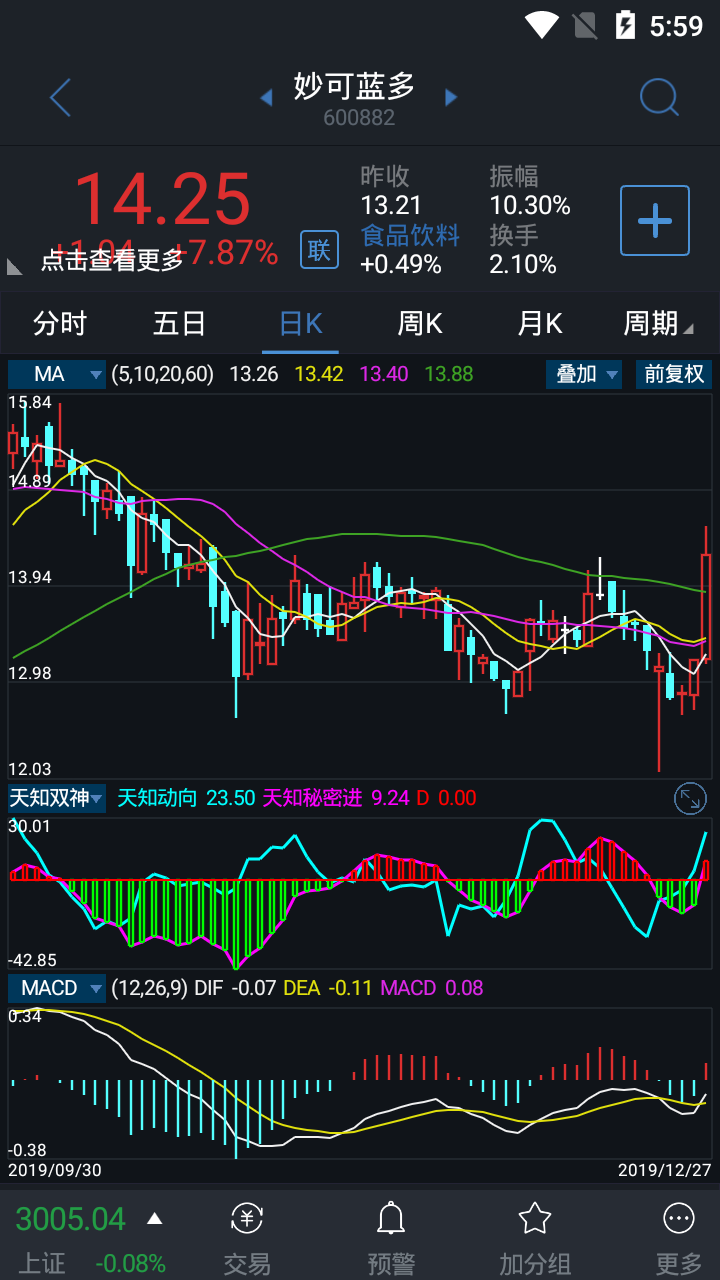This screenshot has width=720, height=1280.
Task: Switch to next stock with right triangle
Action: pos(451,97)
